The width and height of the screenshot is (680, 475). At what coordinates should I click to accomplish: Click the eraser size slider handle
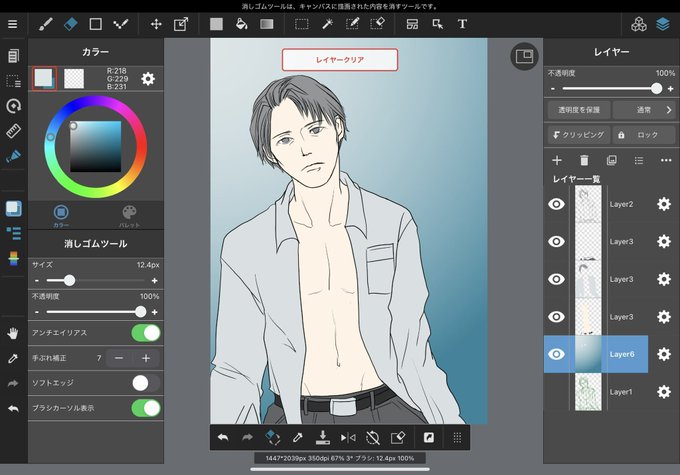pos(69,281)
